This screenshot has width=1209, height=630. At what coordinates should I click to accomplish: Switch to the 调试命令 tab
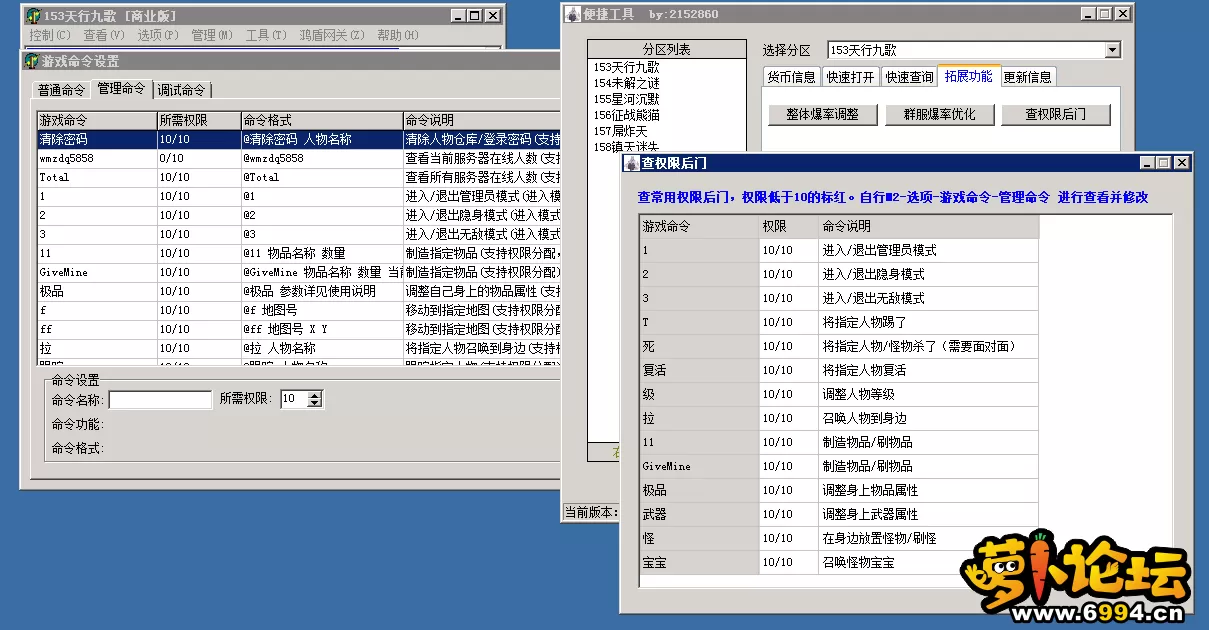182,90
